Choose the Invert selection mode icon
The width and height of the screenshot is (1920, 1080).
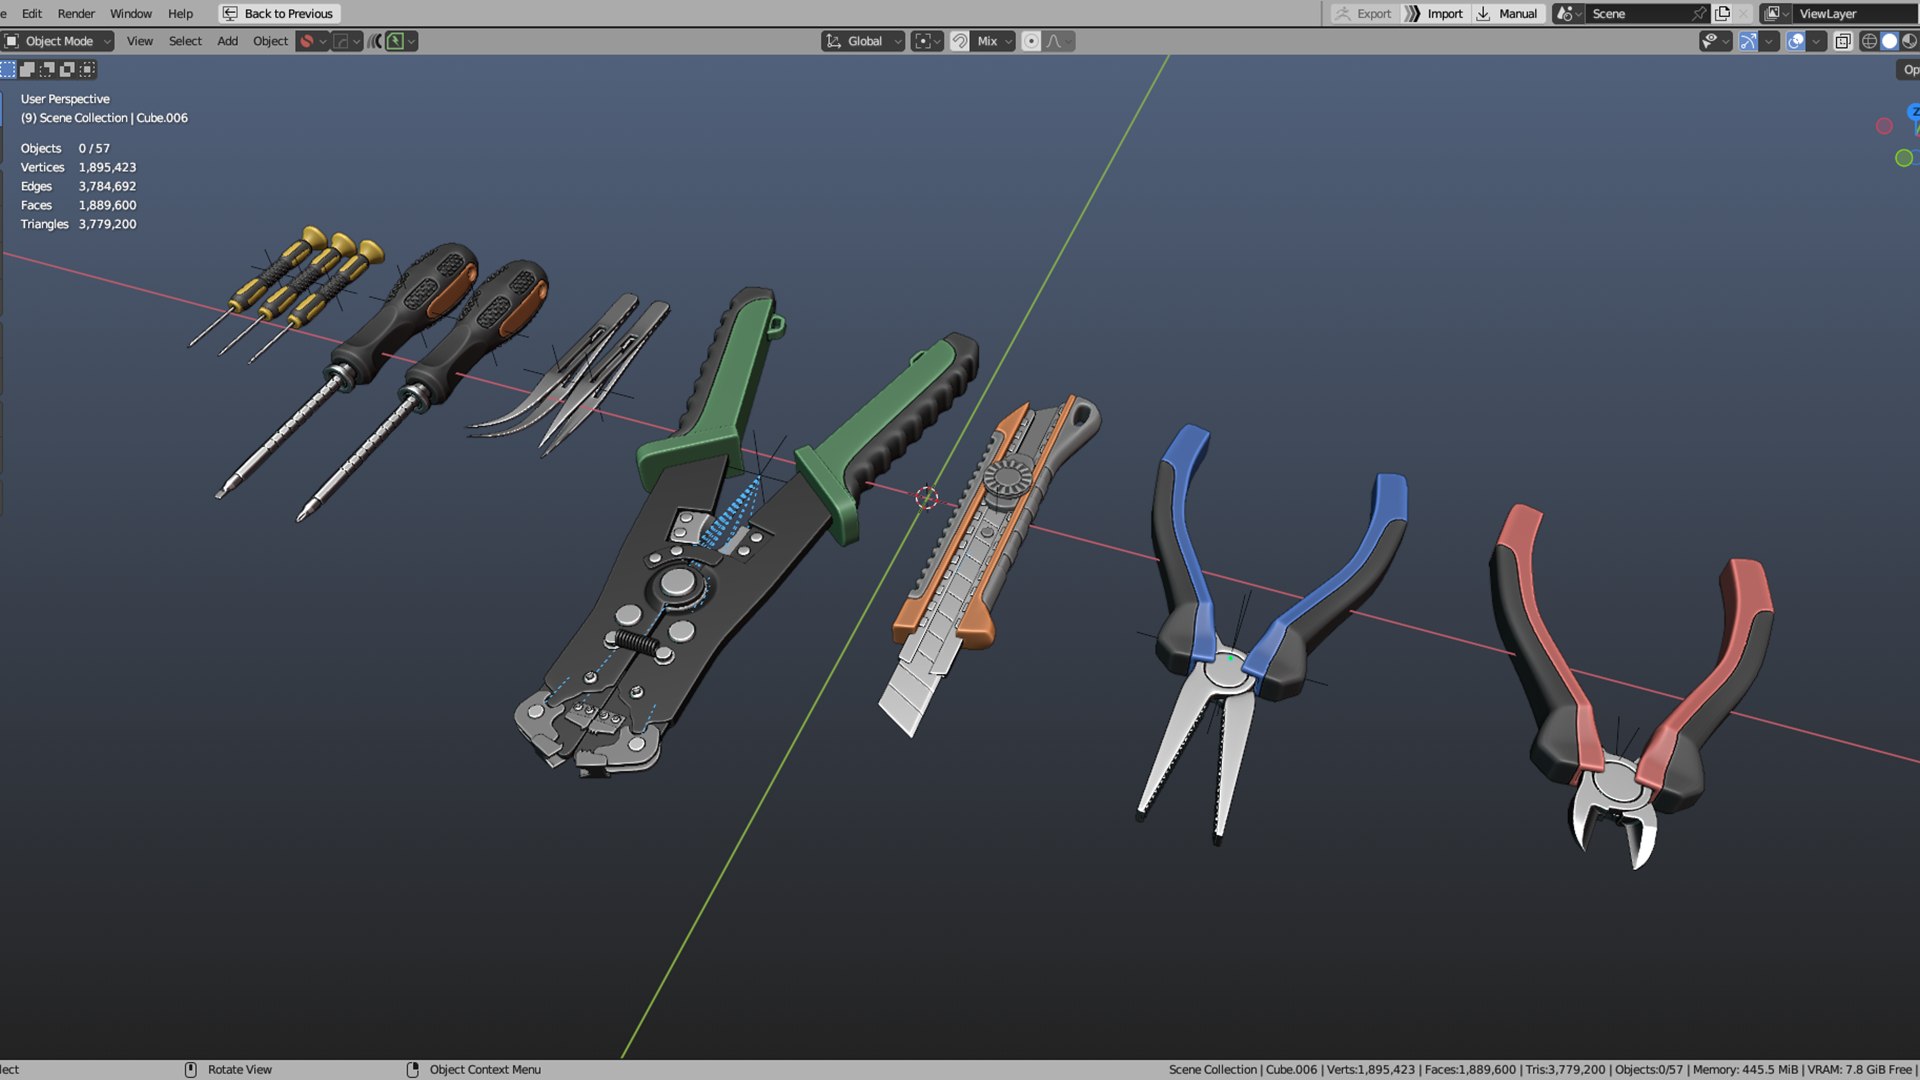pos(67,69)
